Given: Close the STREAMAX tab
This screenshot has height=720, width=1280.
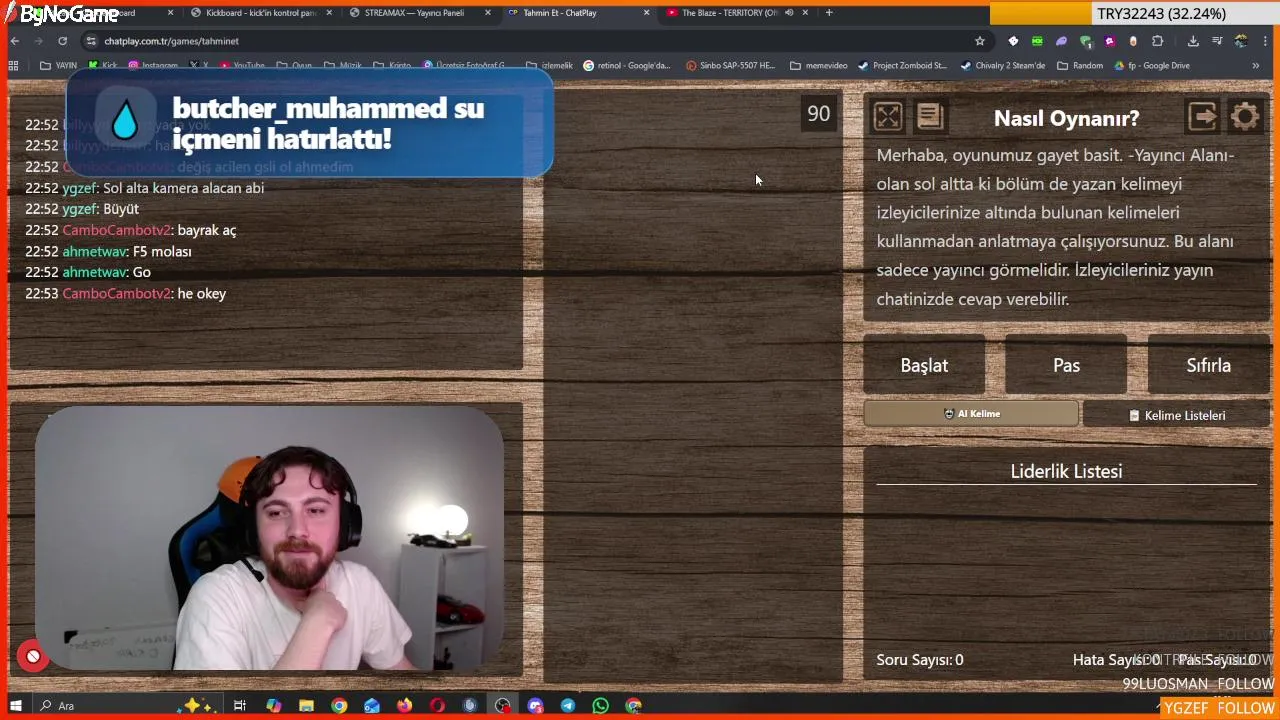Looking at the screenshot, I should coord(488,13).
